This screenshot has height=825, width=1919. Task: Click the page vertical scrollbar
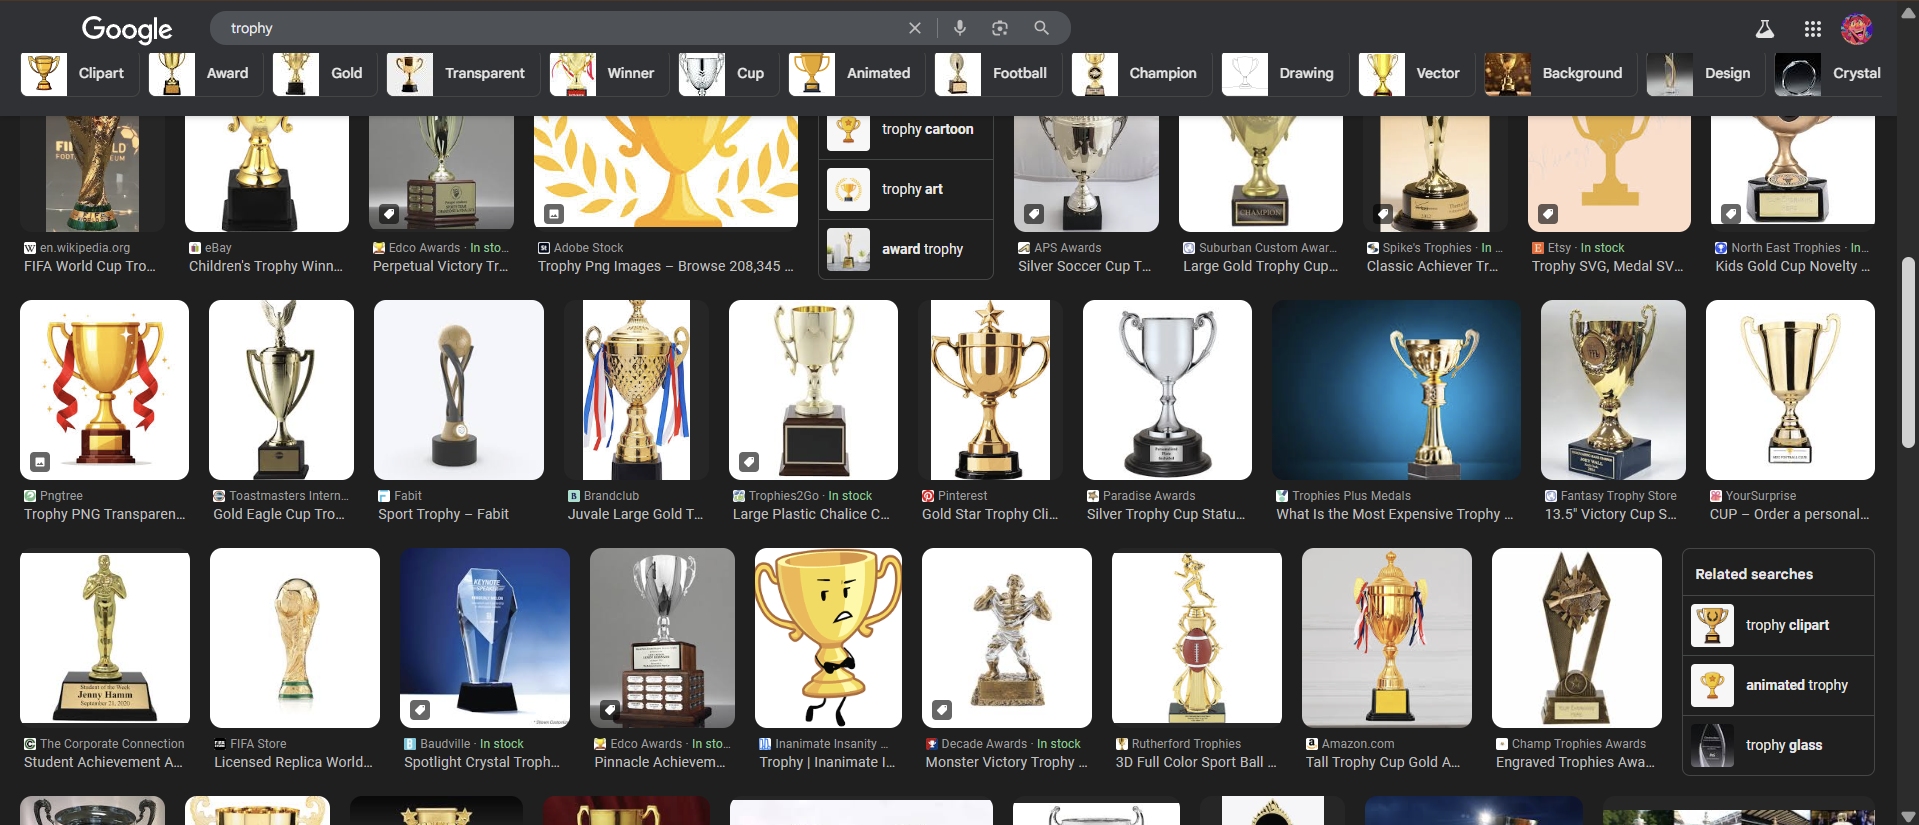1908,350
